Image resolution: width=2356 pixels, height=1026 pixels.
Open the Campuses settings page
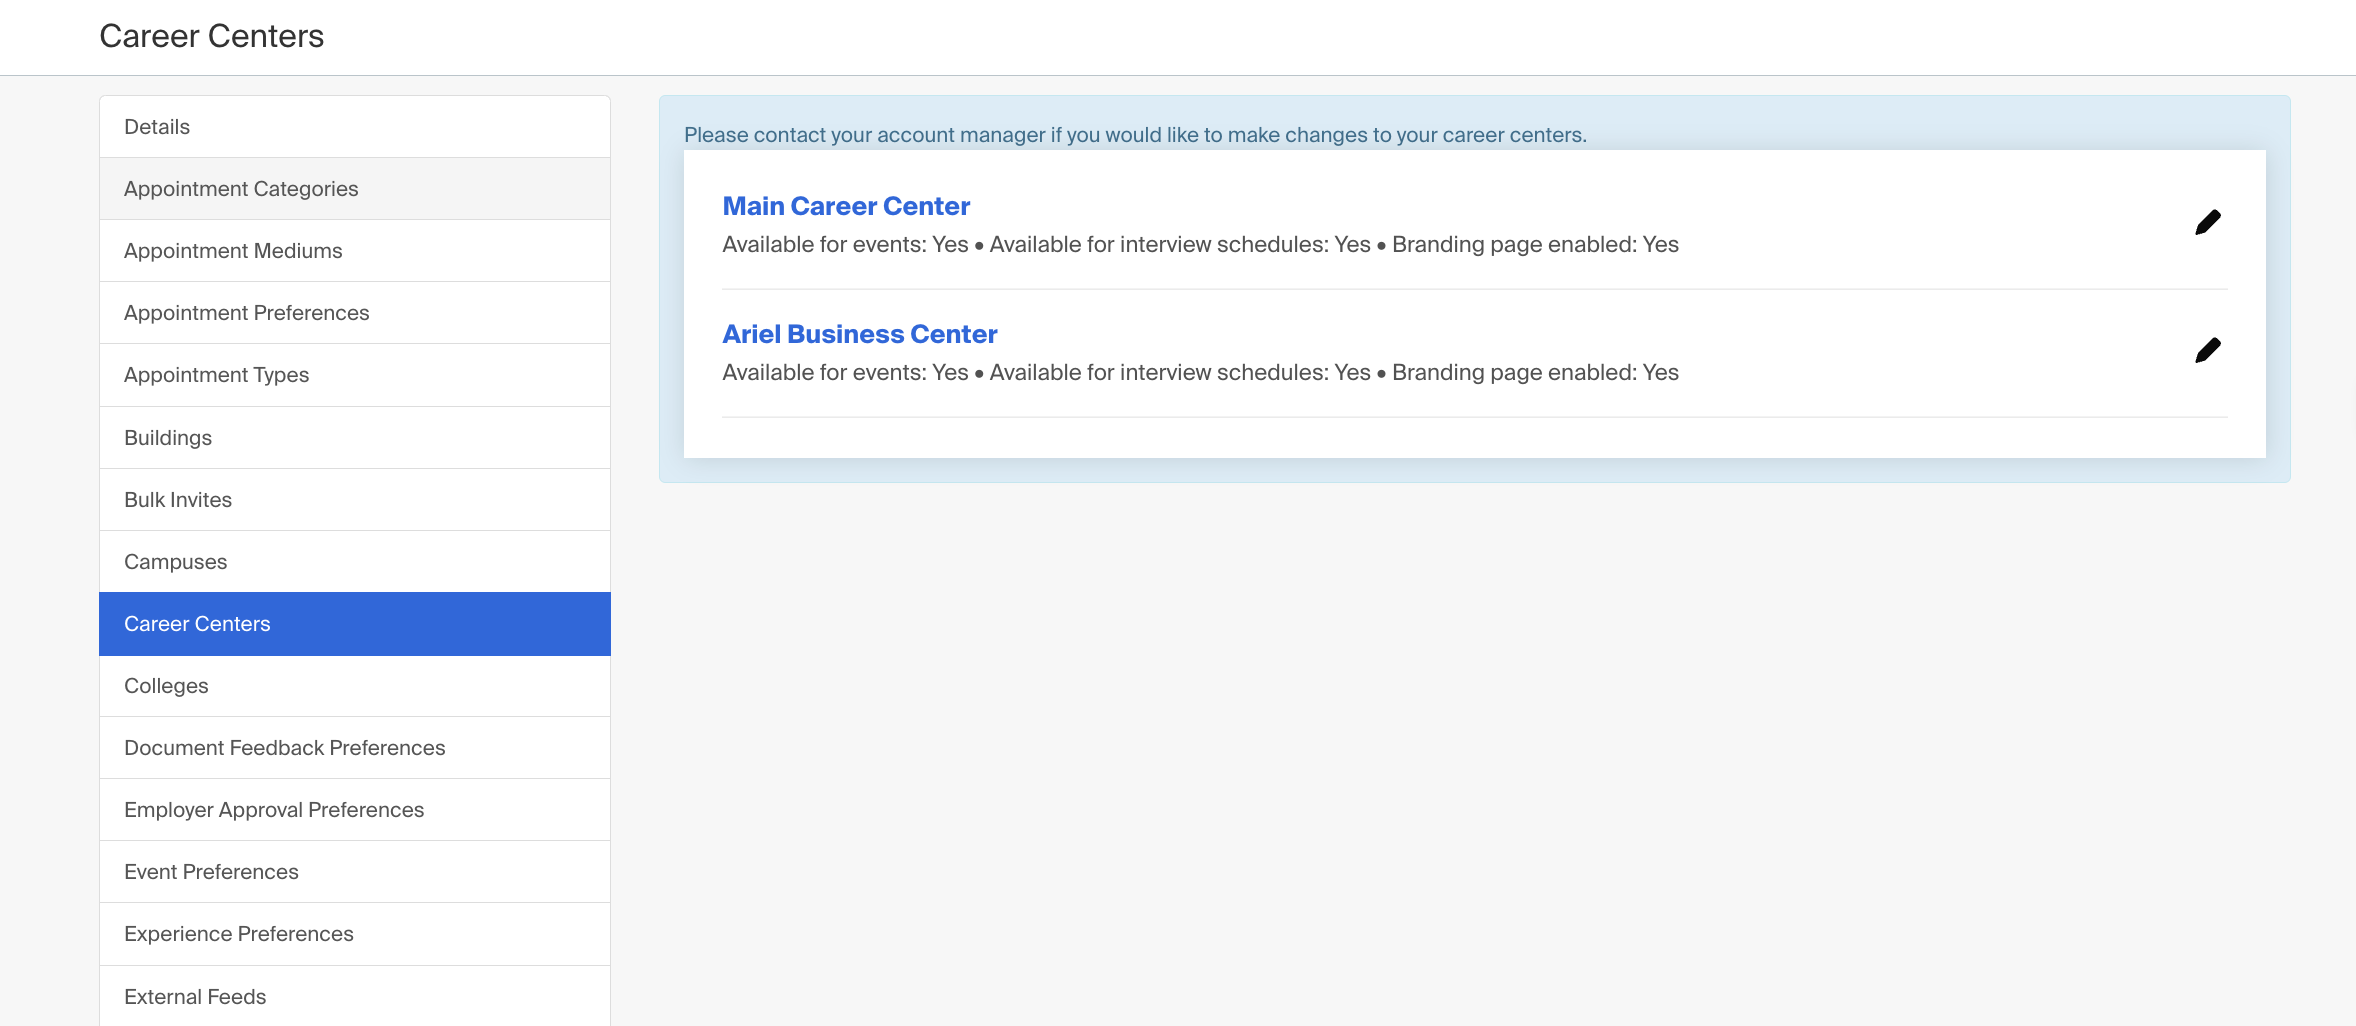click(x=175, y=561)
